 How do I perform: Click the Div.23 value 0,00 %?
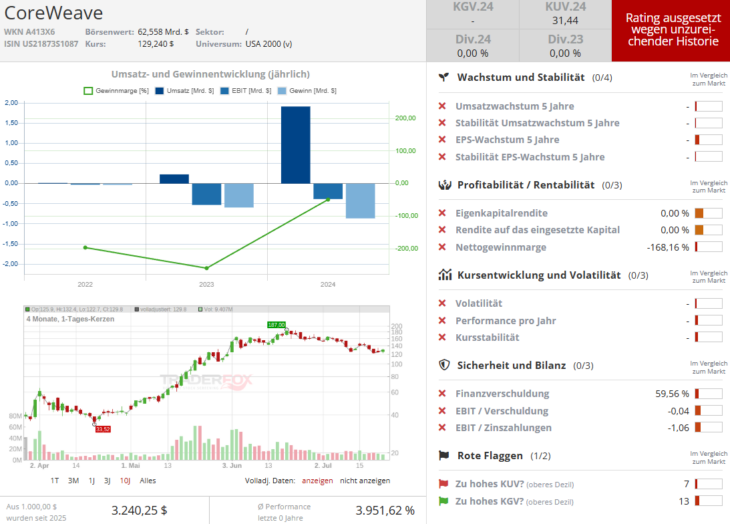565,54
